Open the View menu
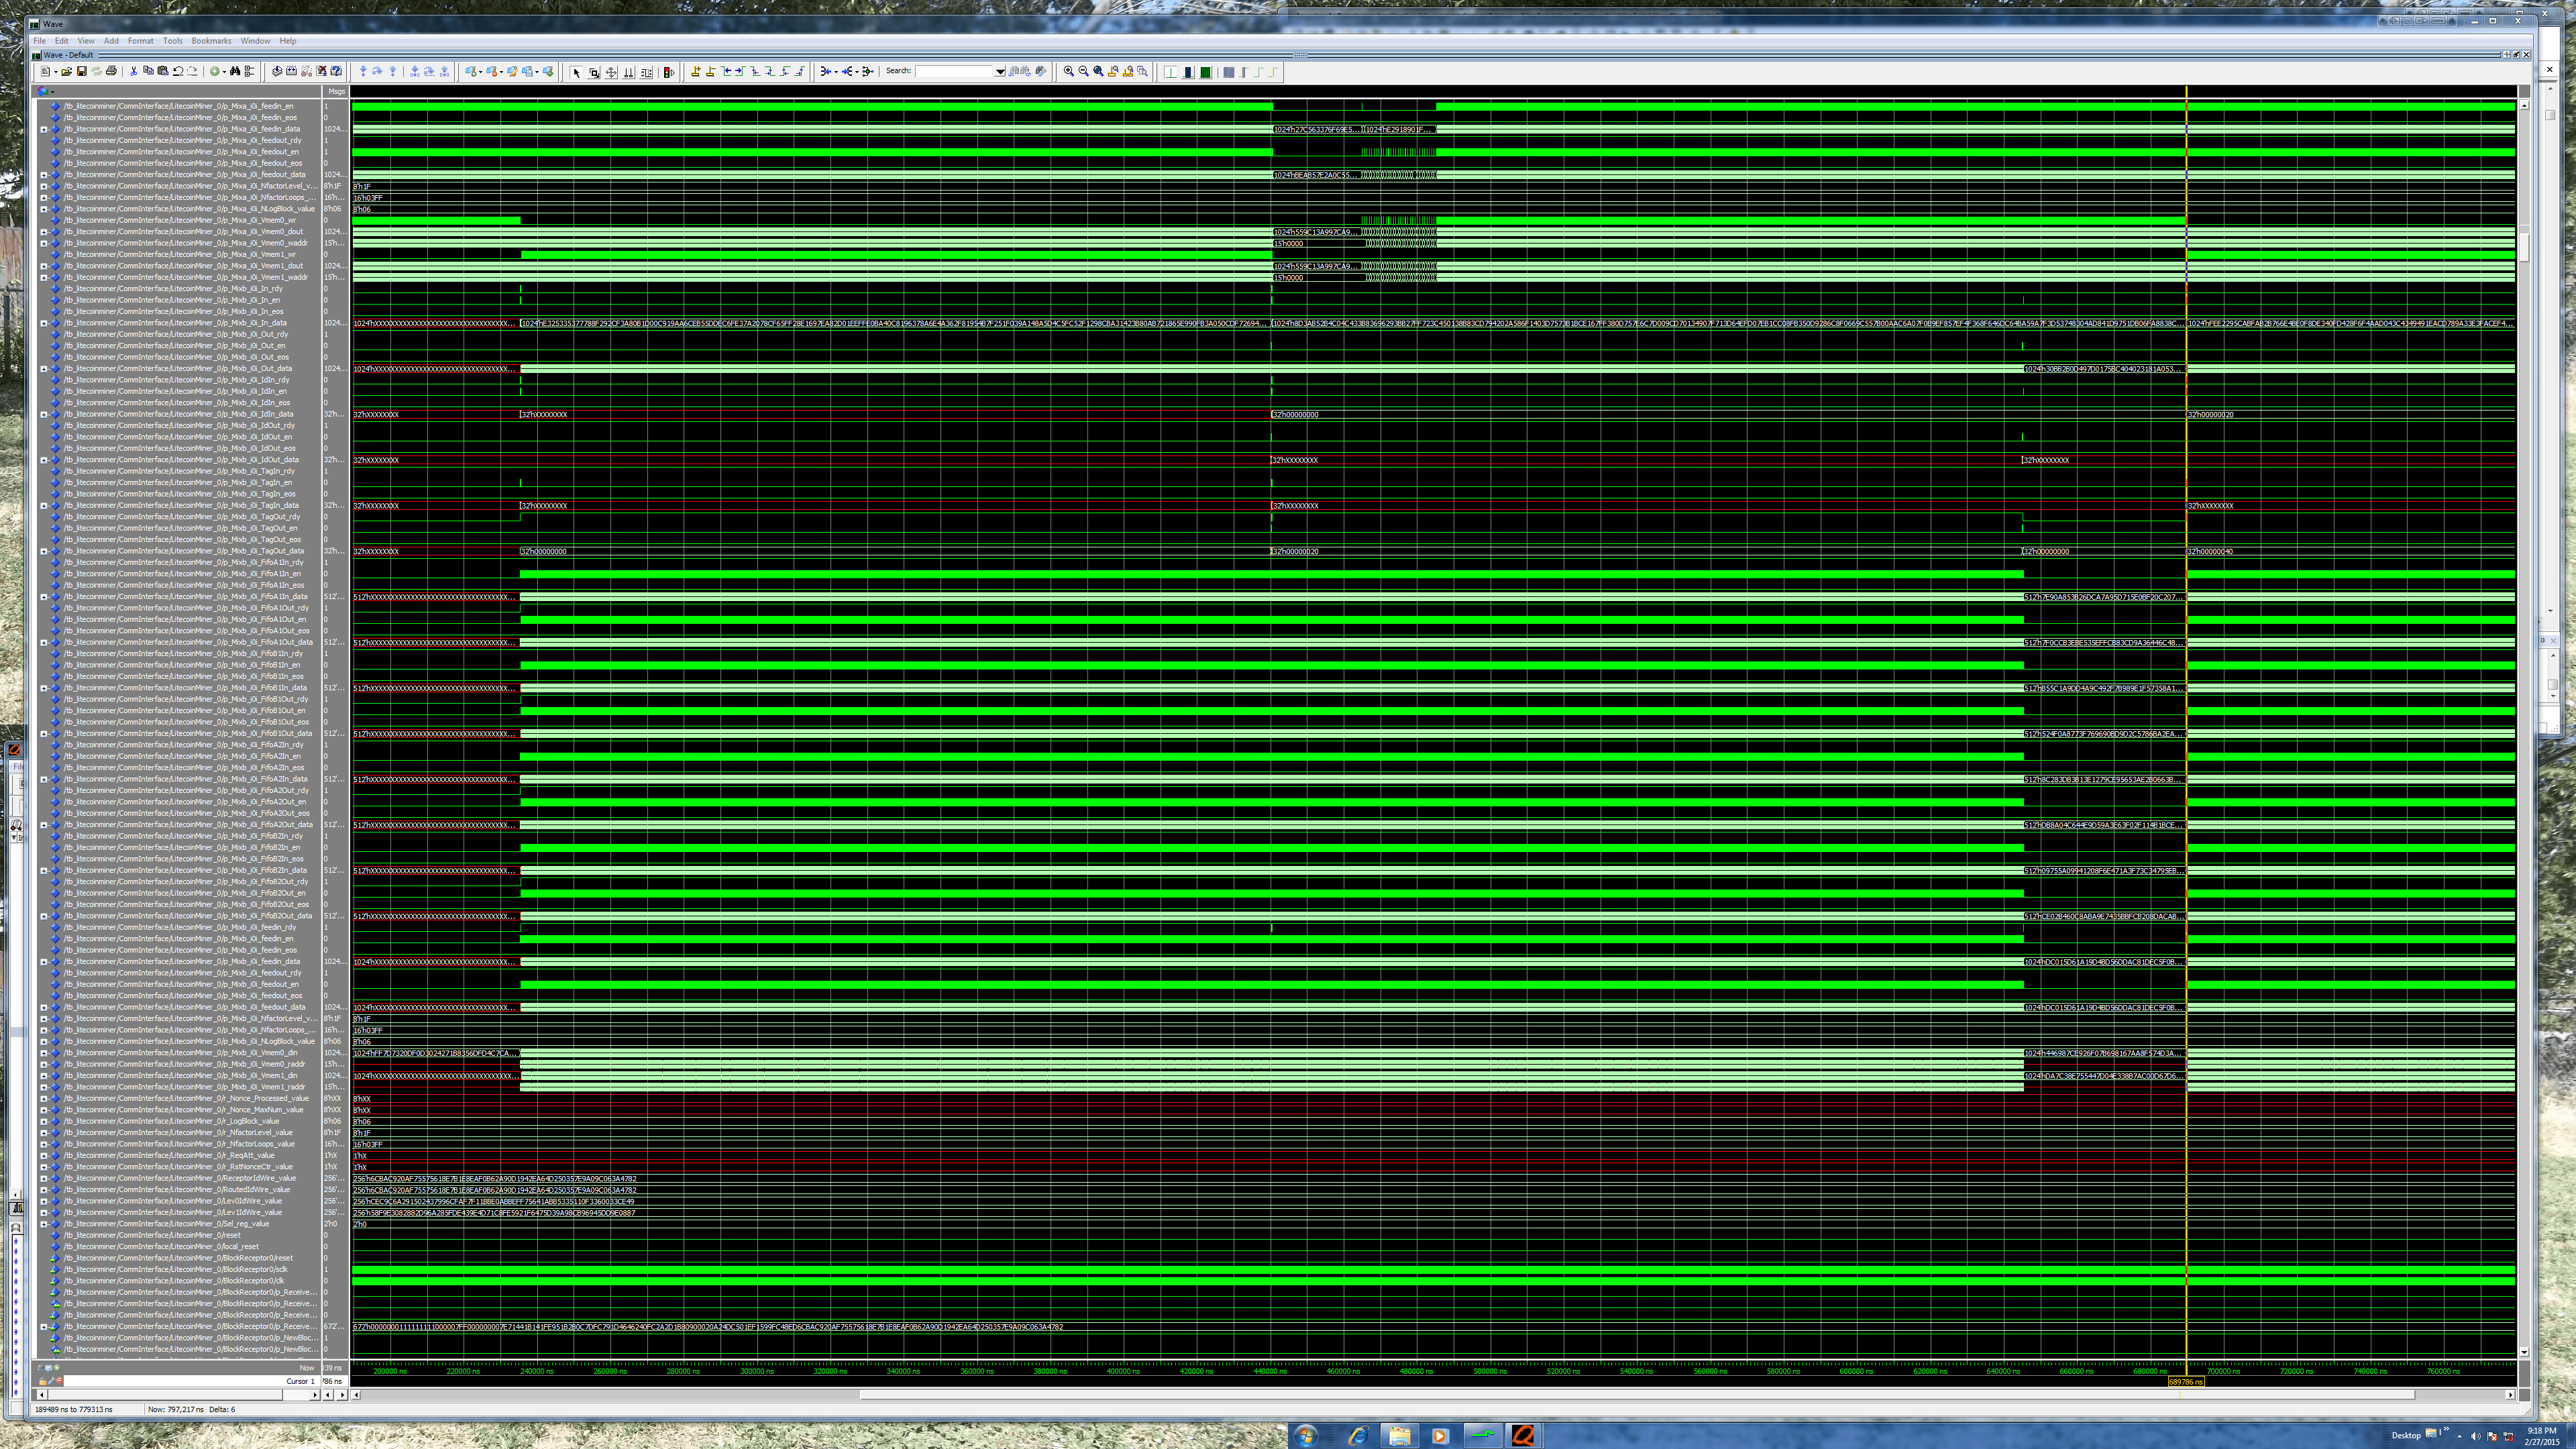The height and width of the screenshot is (1449, 2576). (86, 41)
